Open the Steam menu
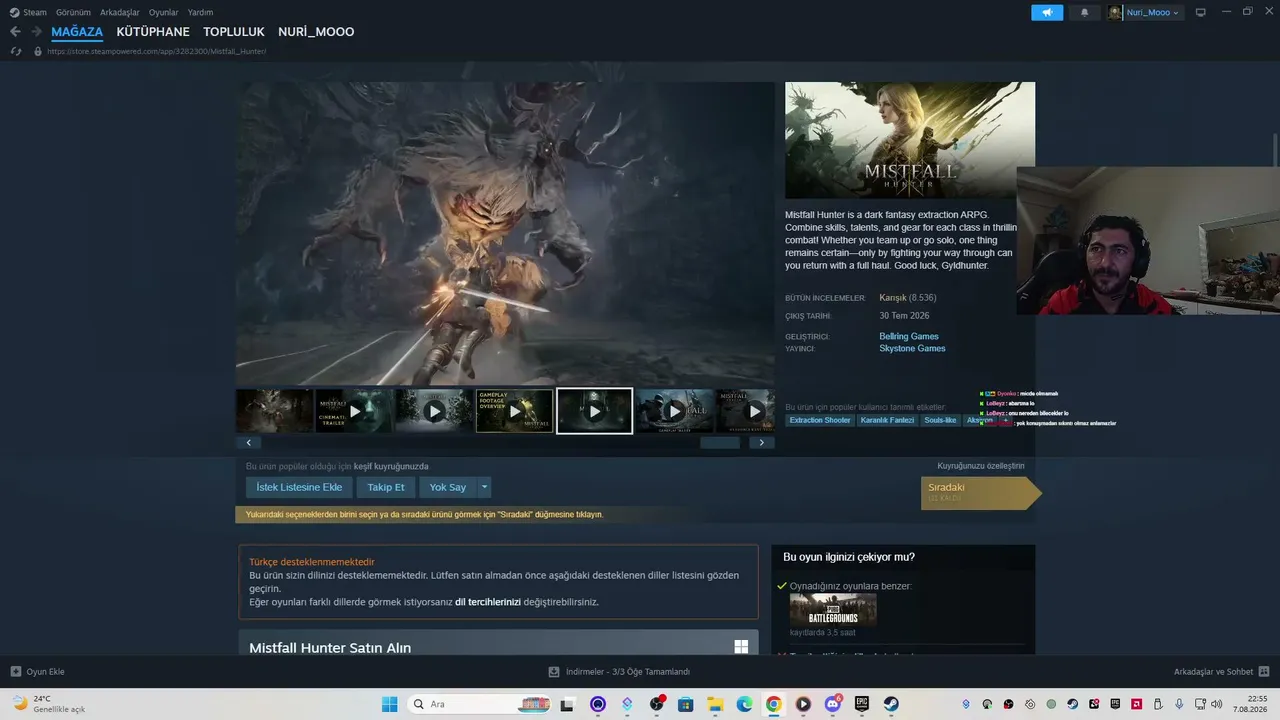 (28, 13)
